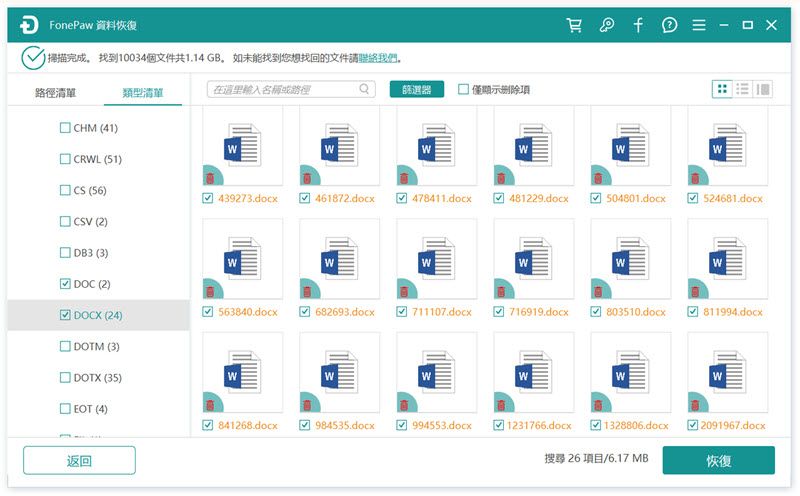Click the 2091967.docx file name
Viewport: 800px width, 496px height.
point(733,425)
